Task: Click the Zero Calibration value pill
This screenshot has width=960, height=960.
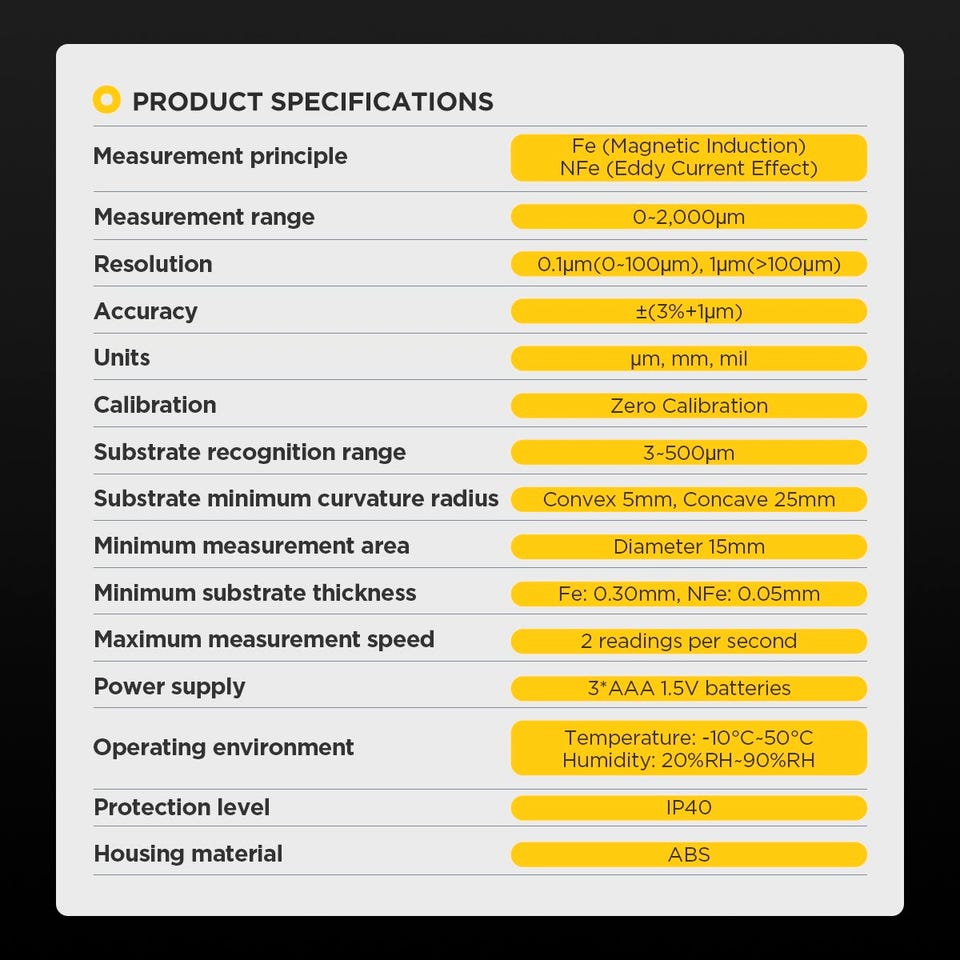Action: [689, 405]
